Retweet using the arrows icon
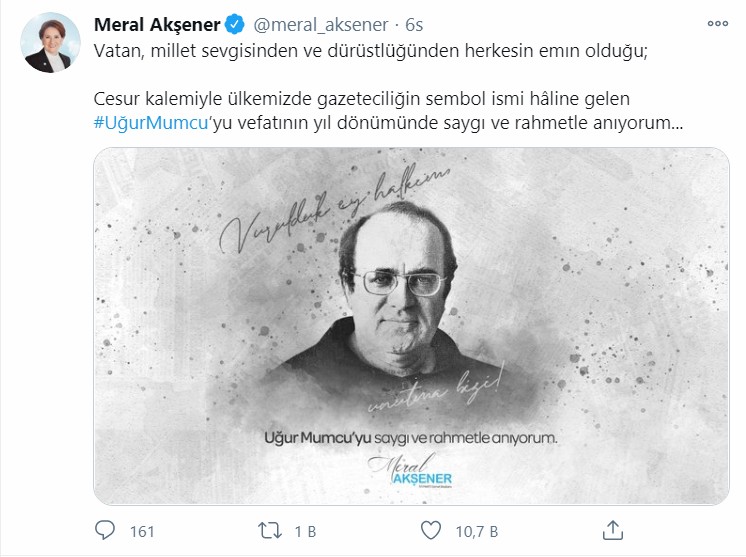The height and width of the screenshot is (557, 746). point(270,530)
